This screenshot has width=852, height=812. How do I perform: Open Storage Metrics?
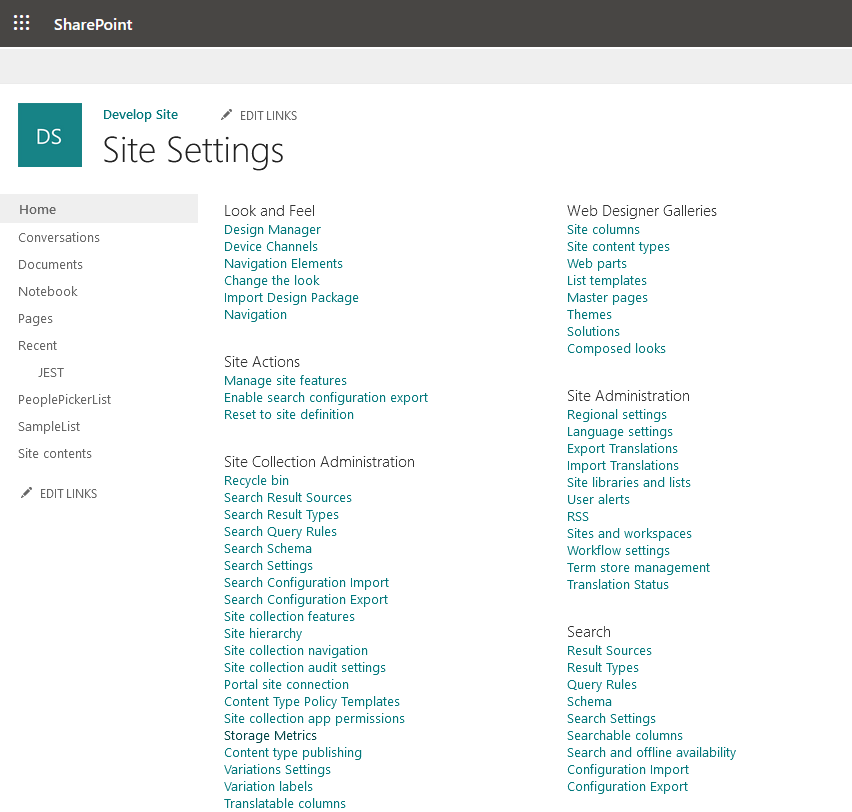coord(270,736)
